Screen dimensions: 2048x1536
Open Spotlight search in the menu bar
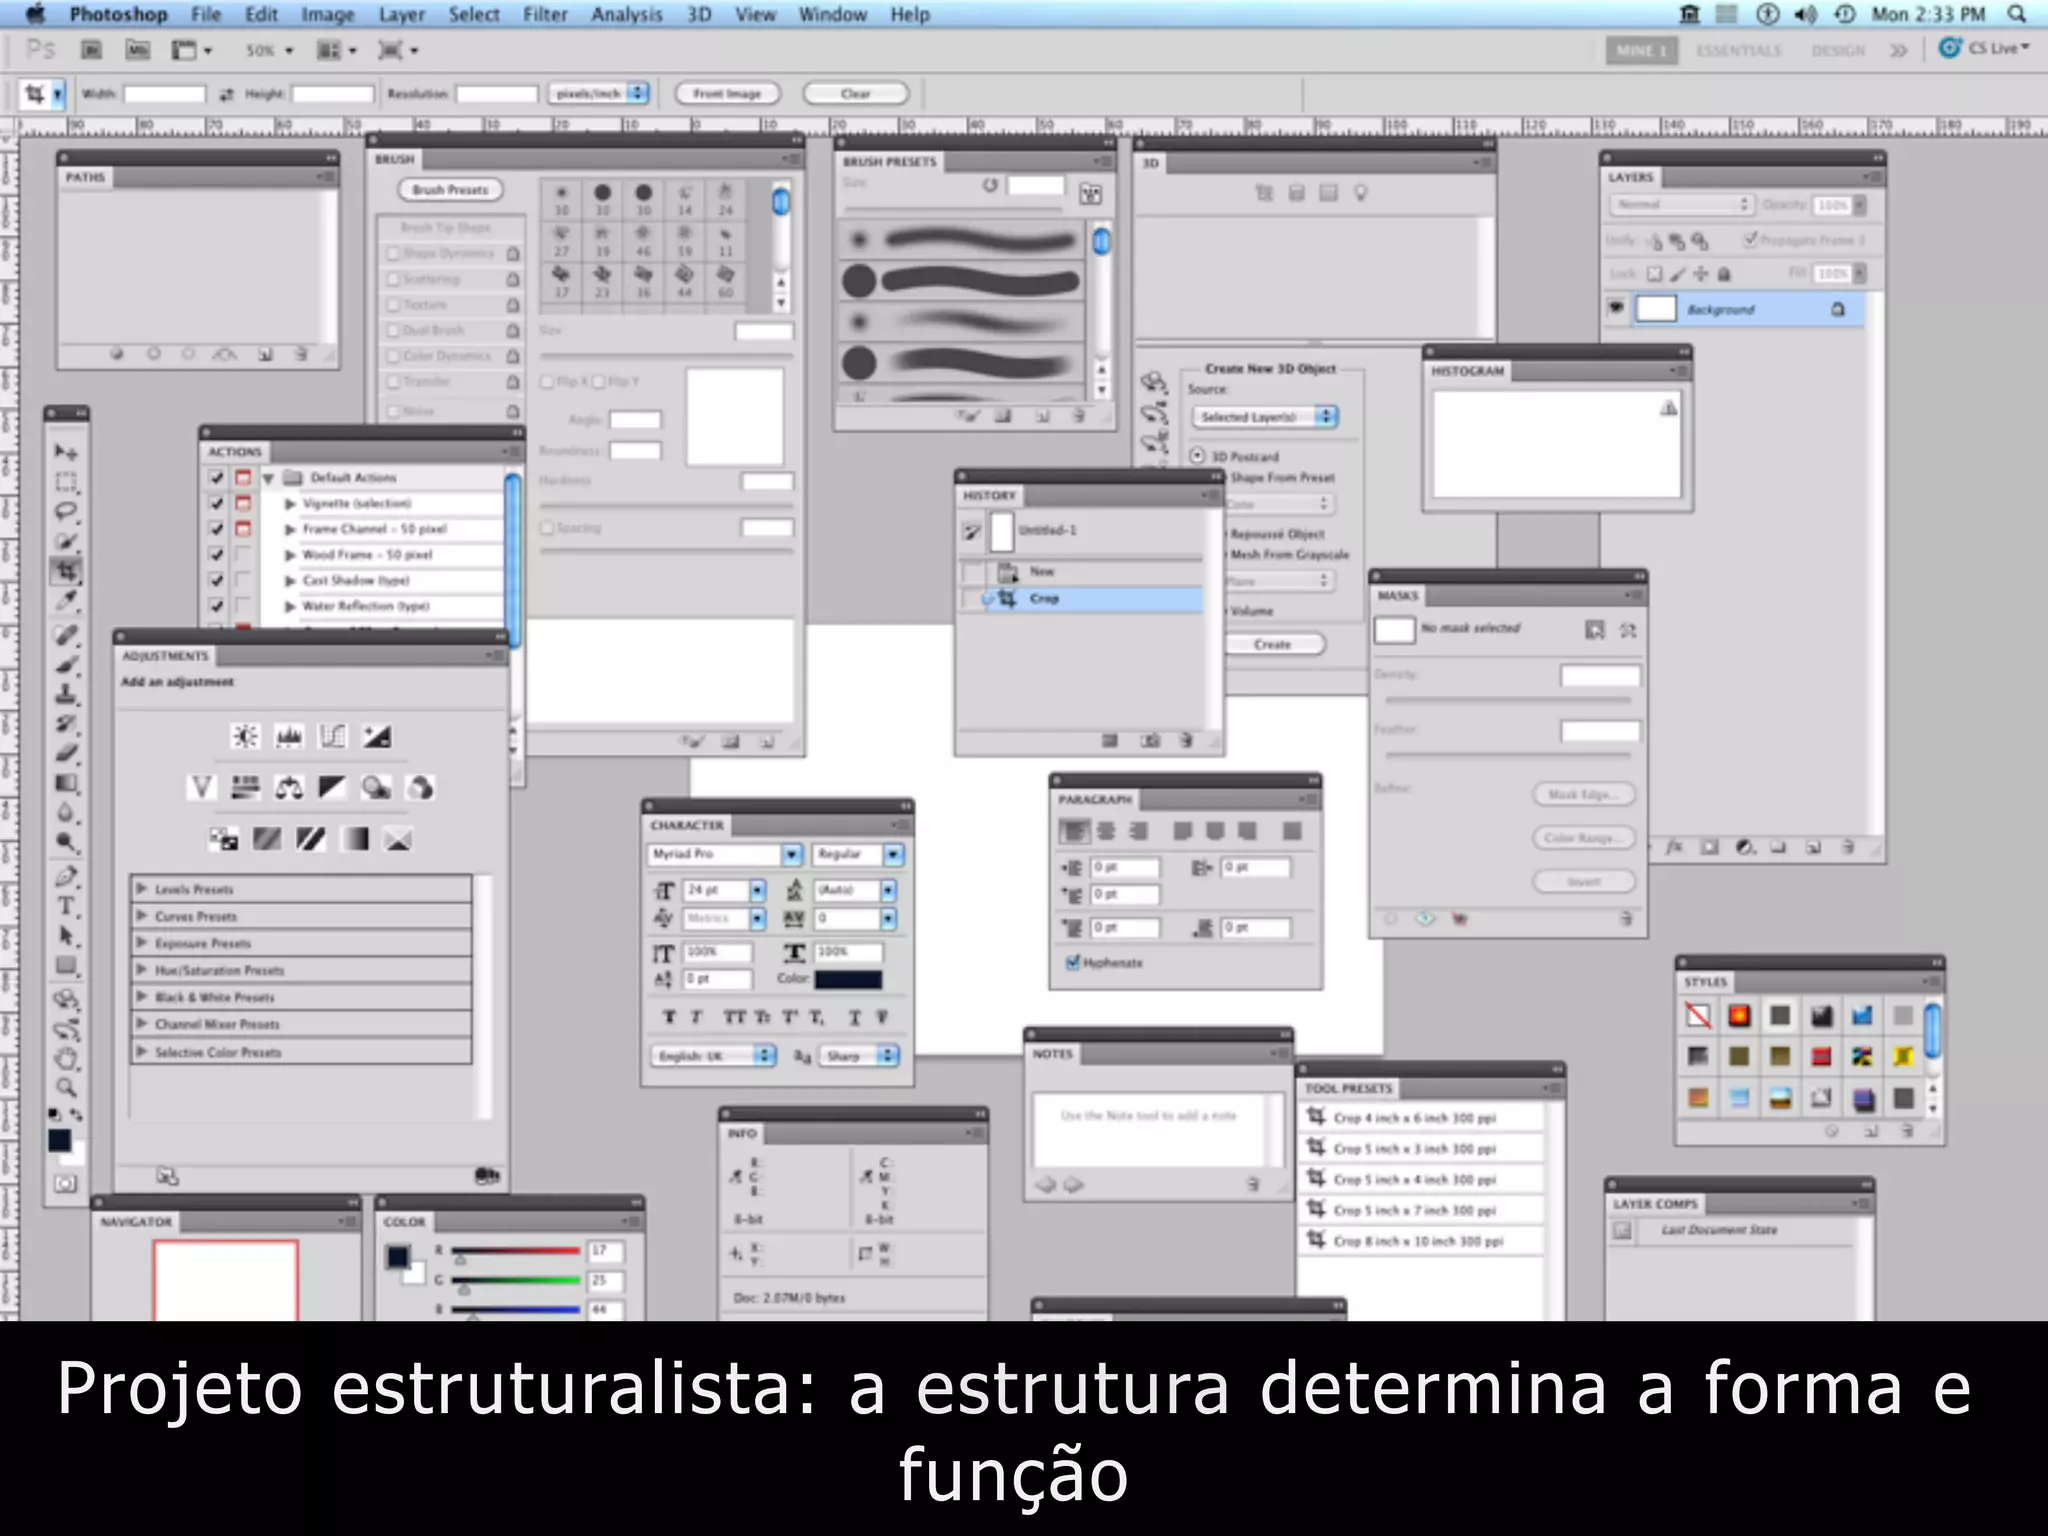pos(2017,14)
